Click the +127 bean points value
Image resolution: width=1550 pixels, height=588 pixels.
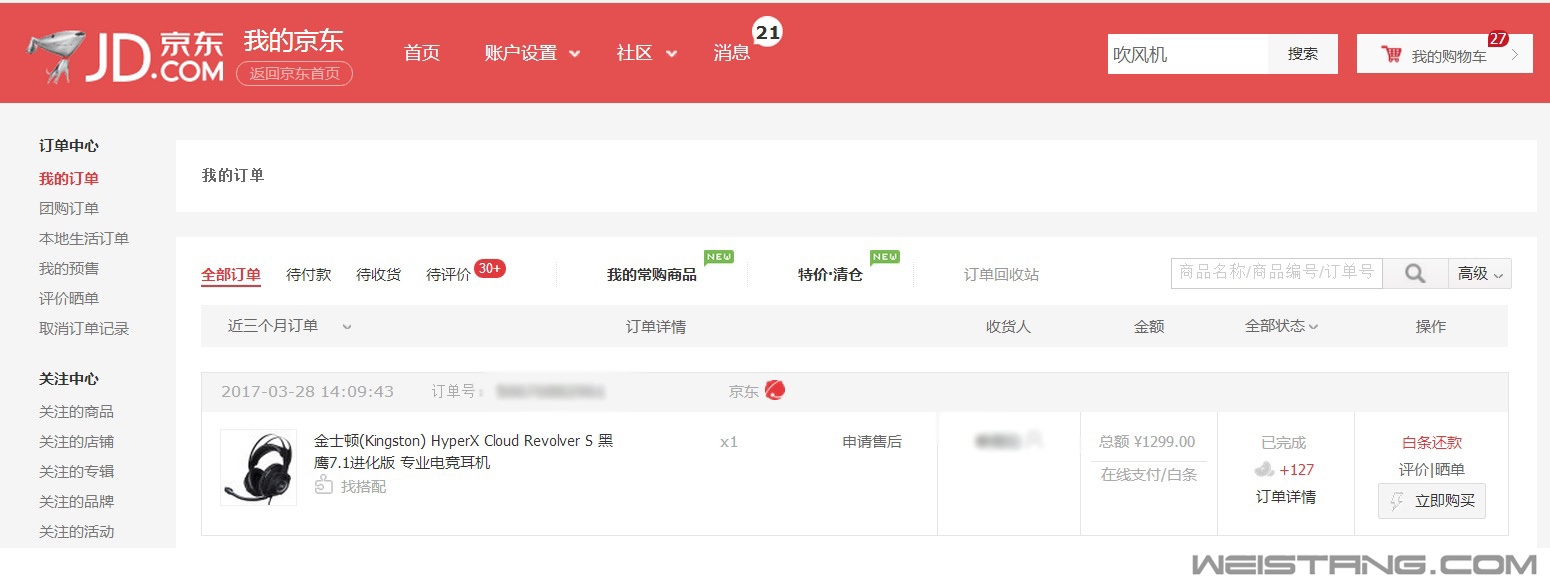[x=1297, y=470]
